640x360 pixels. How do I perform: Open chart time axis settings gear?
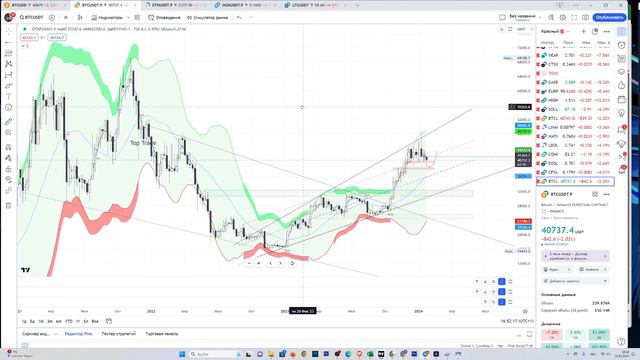click(525, 311)
